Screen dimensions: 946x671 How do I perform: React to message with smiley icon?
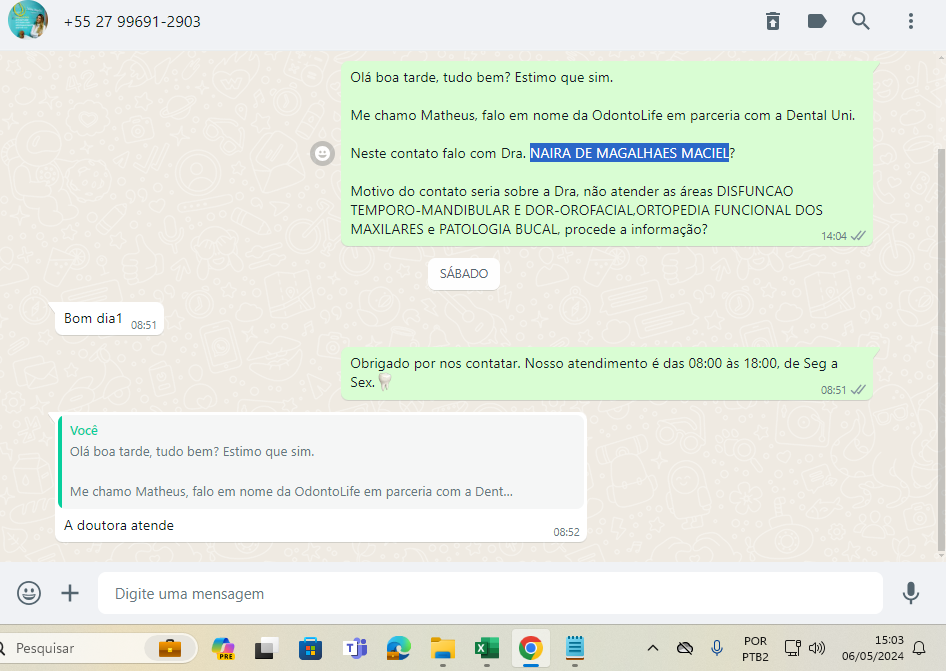[x=322, y=153]
